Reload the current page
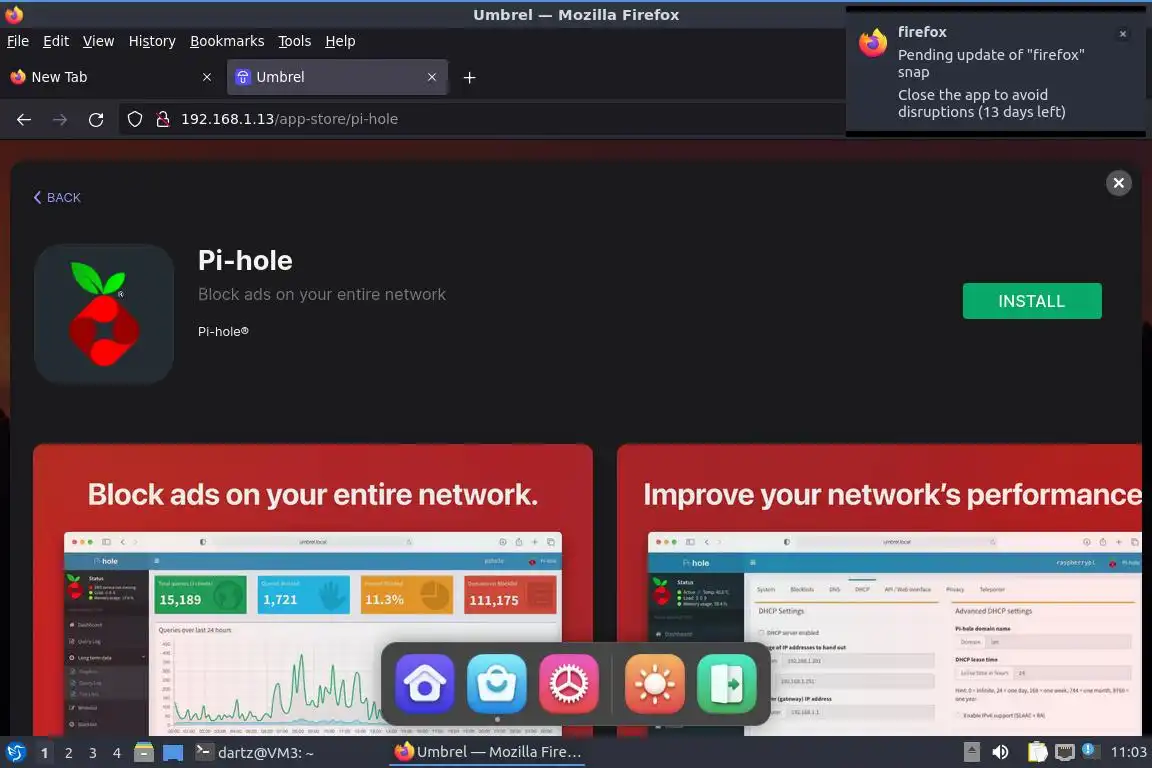This screenshot has width=1152, height=768. 96,119
